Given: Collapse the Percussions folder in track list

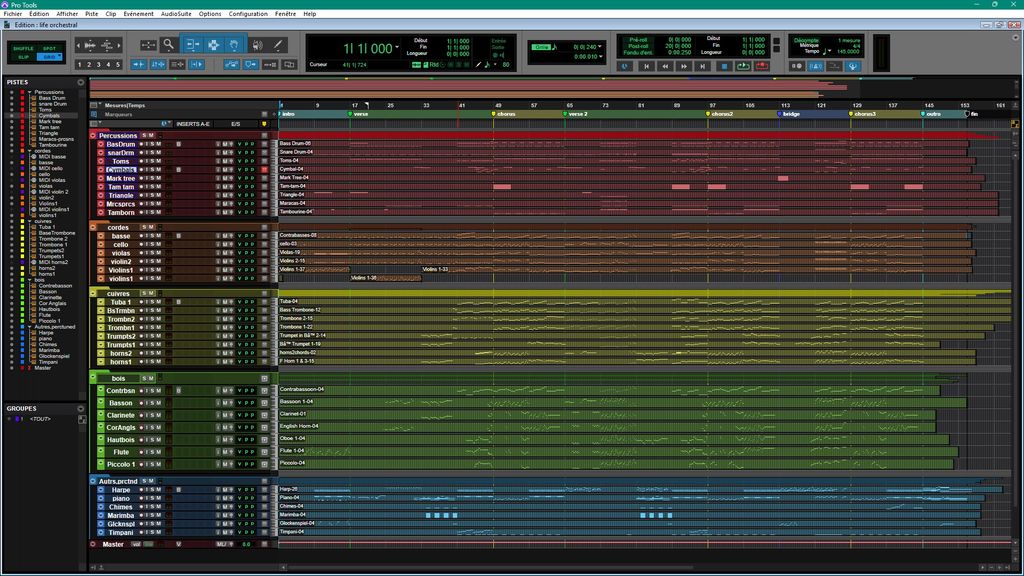Looking at the screenshot, I should tap(31, 92).
